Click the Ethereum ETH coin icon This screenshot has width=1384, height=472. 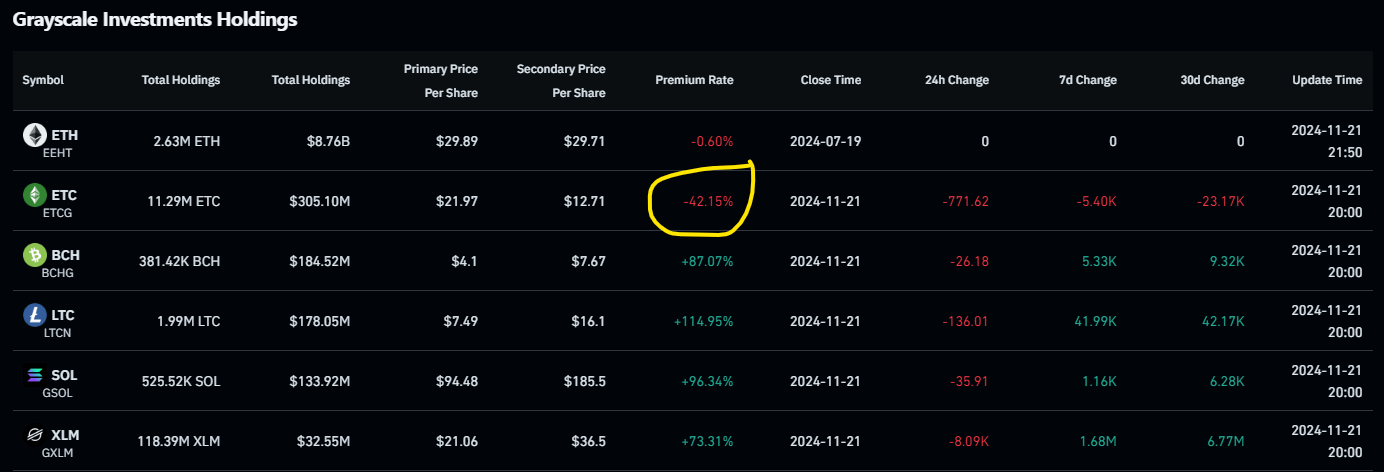[35, 135]
